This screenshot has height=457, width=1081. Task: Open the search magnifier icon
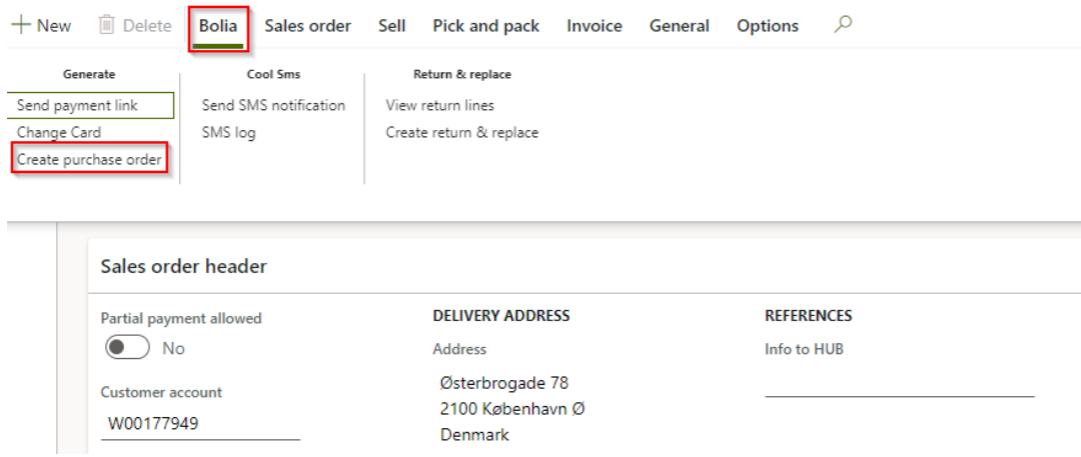843,25
